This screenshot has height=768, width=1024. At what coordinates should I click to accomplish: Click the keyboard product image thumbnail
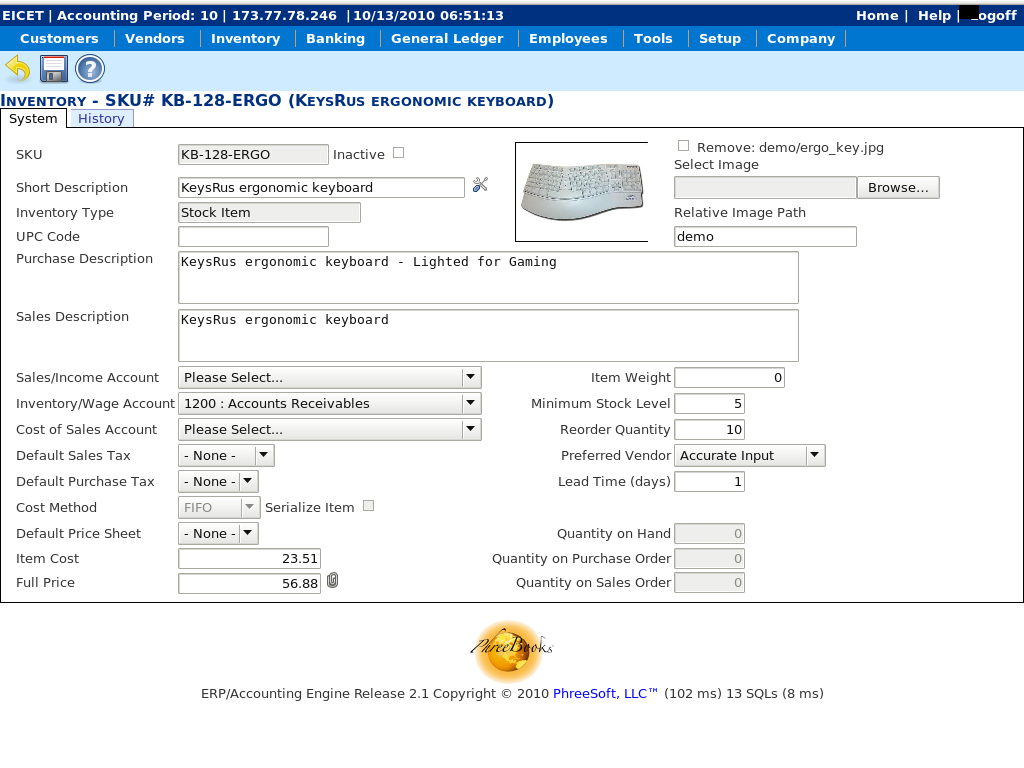(x=582, y=192)
